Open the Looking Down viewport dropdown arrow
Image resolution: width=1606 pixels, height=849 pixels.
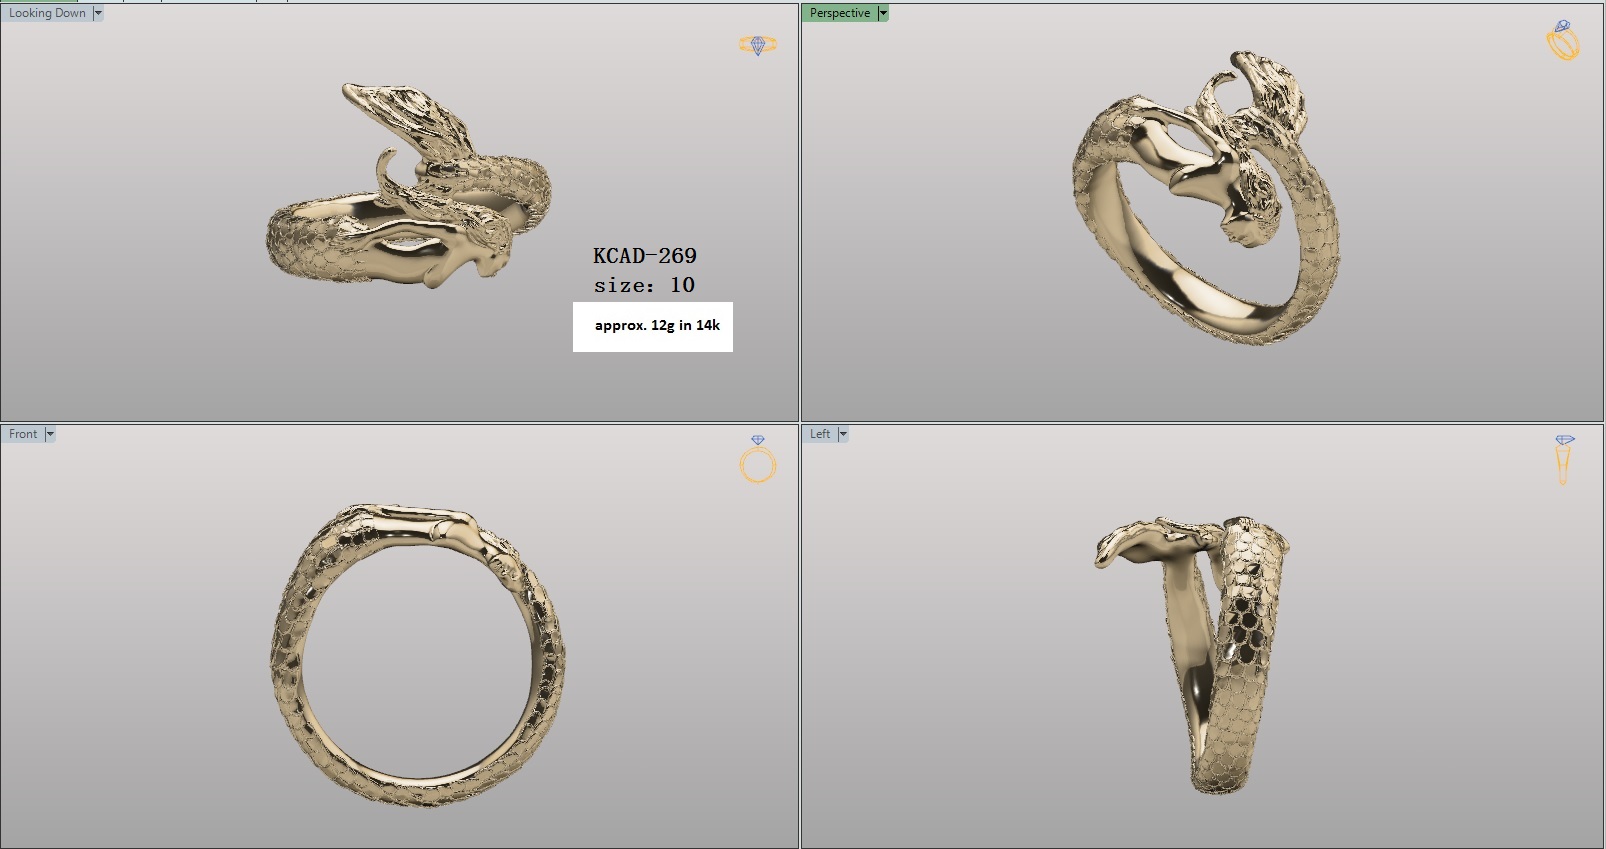(x=98, y=13)
